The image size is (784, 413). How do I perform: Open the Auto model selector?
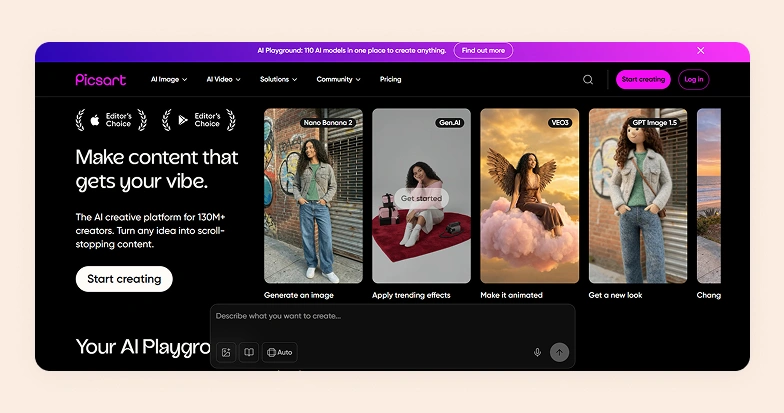280,352
